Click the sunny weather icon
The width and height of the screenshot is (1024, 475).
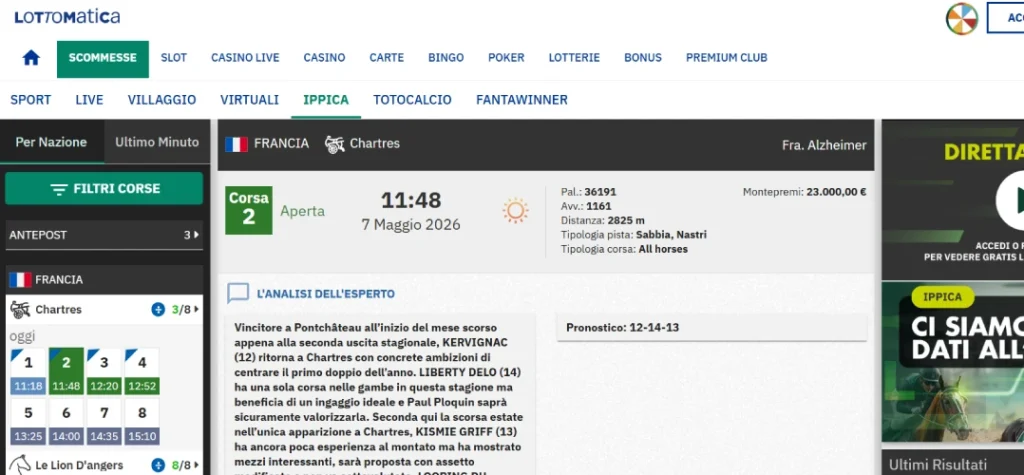(515, 210)
